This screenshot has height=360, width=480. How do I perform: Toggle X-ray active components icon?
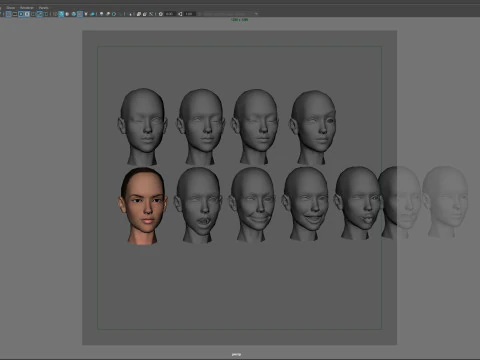tap(145, 14)
